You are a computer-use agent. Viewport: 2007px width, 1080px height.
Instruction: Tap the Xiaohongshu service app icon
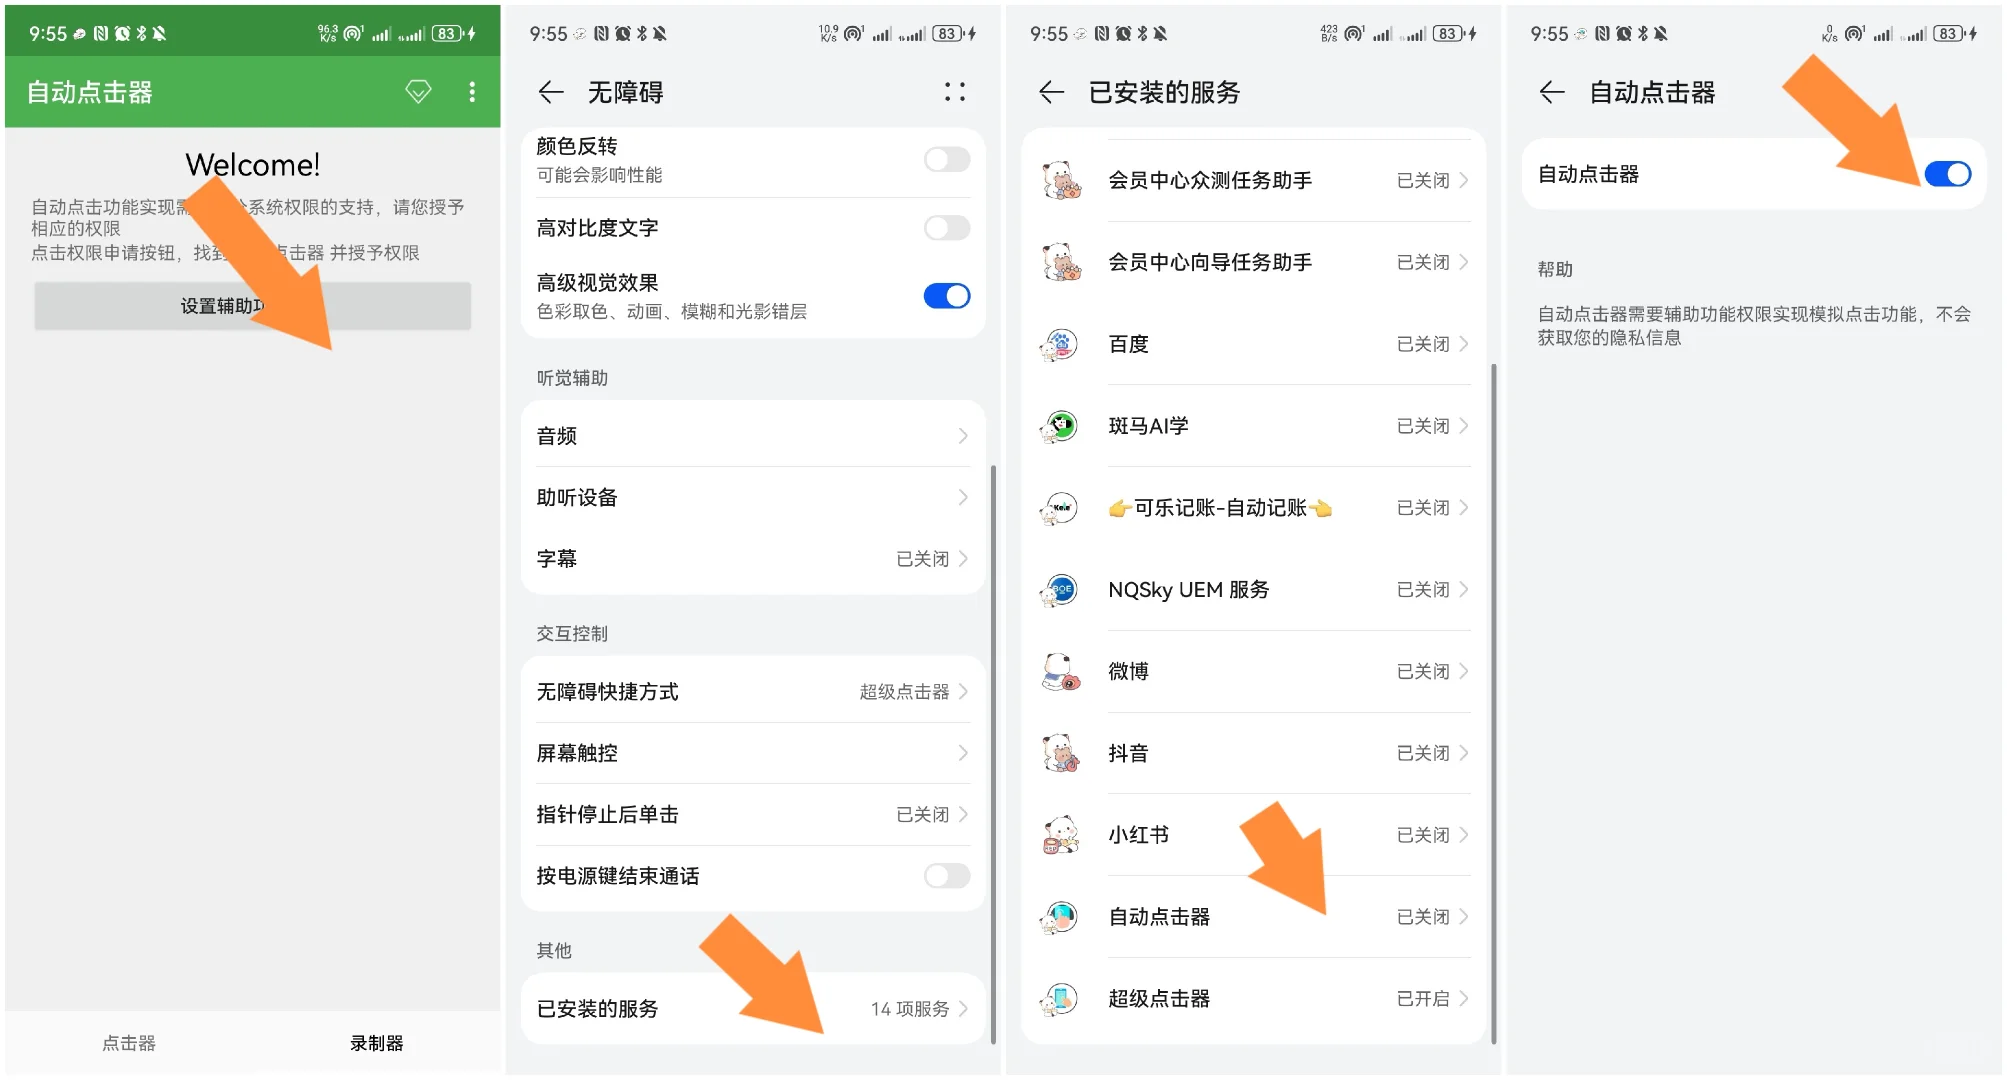coord(1062,835)
